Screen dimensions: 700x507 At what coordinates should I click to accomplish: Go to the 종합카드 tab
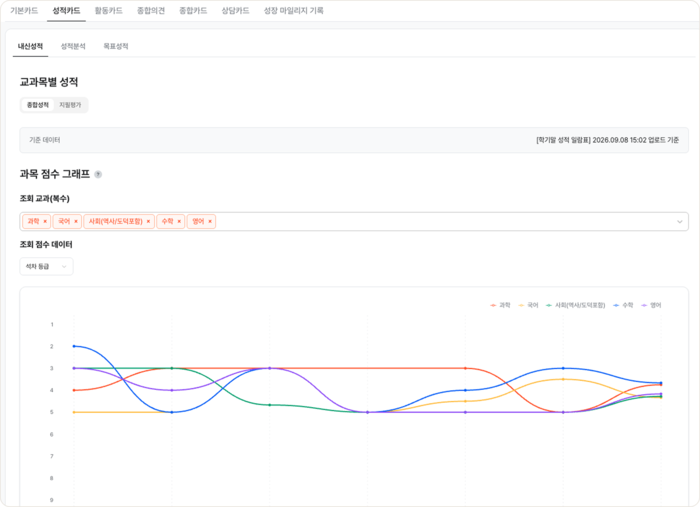[x=193, y=11]
